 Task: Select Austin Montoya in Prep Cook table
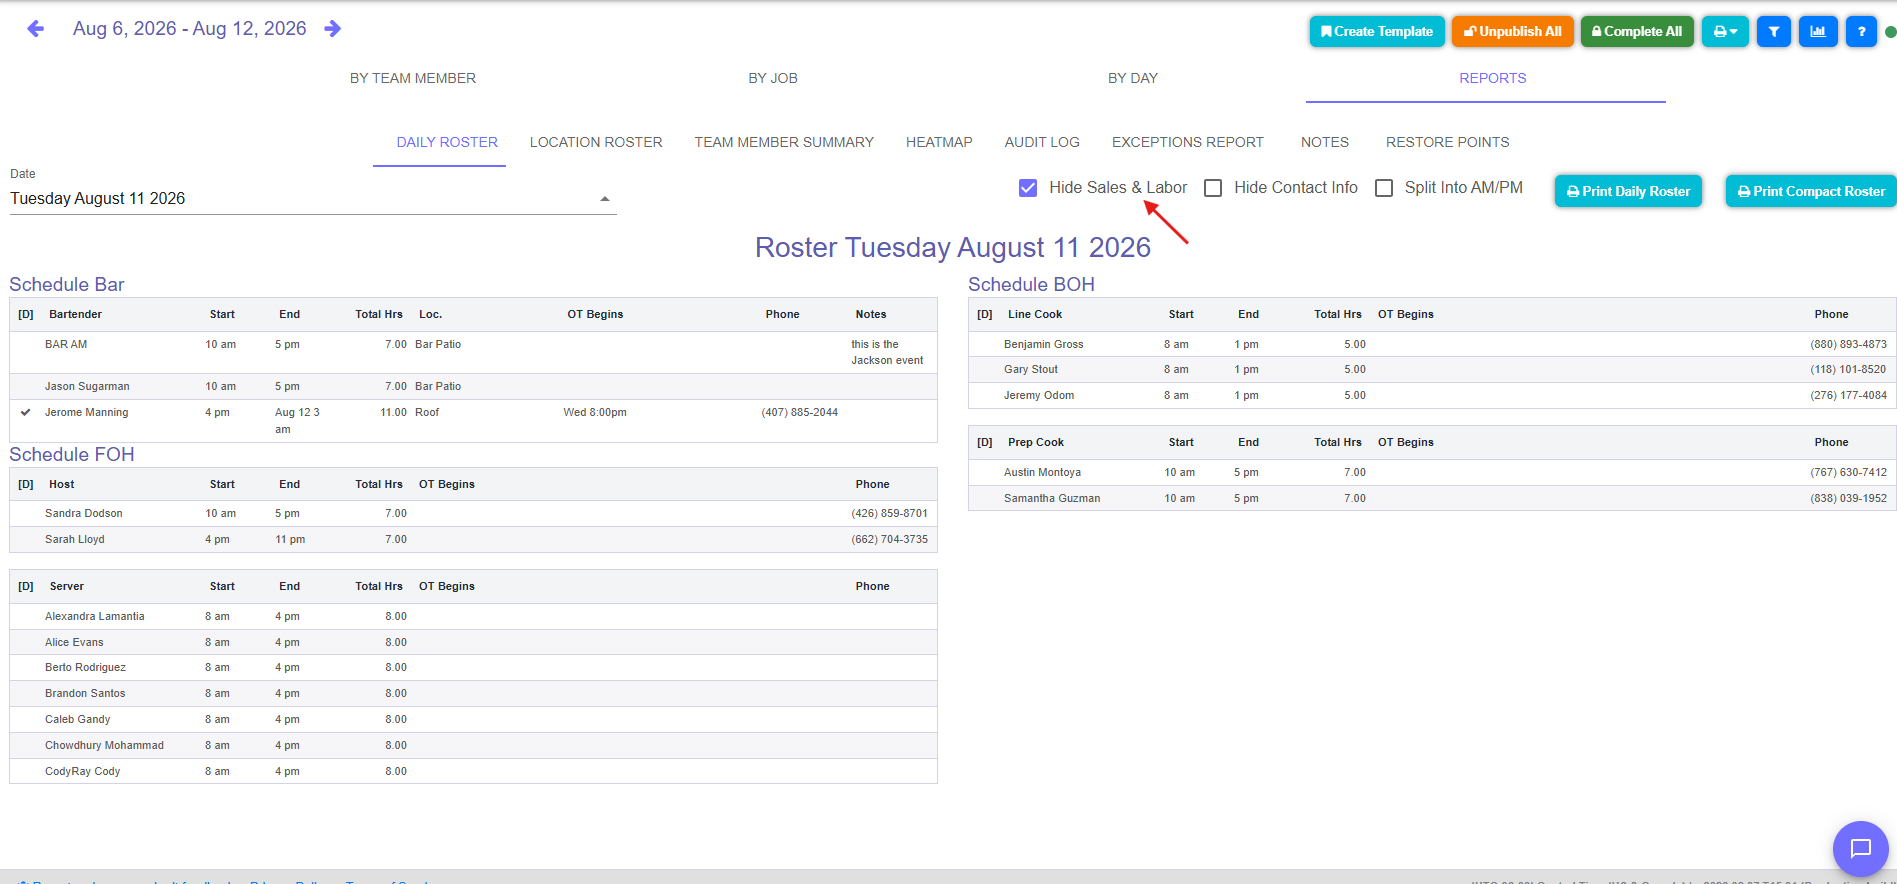[1043, 472]
